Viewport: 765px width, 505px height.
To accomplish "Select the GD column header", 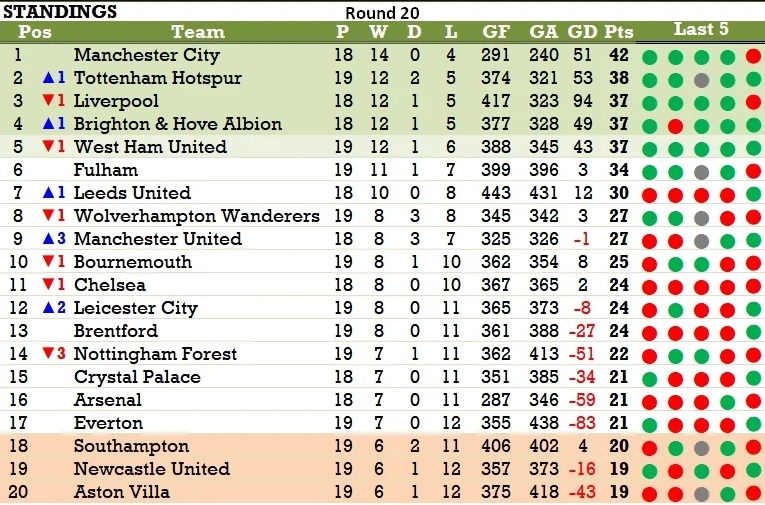I will point(582,32).
